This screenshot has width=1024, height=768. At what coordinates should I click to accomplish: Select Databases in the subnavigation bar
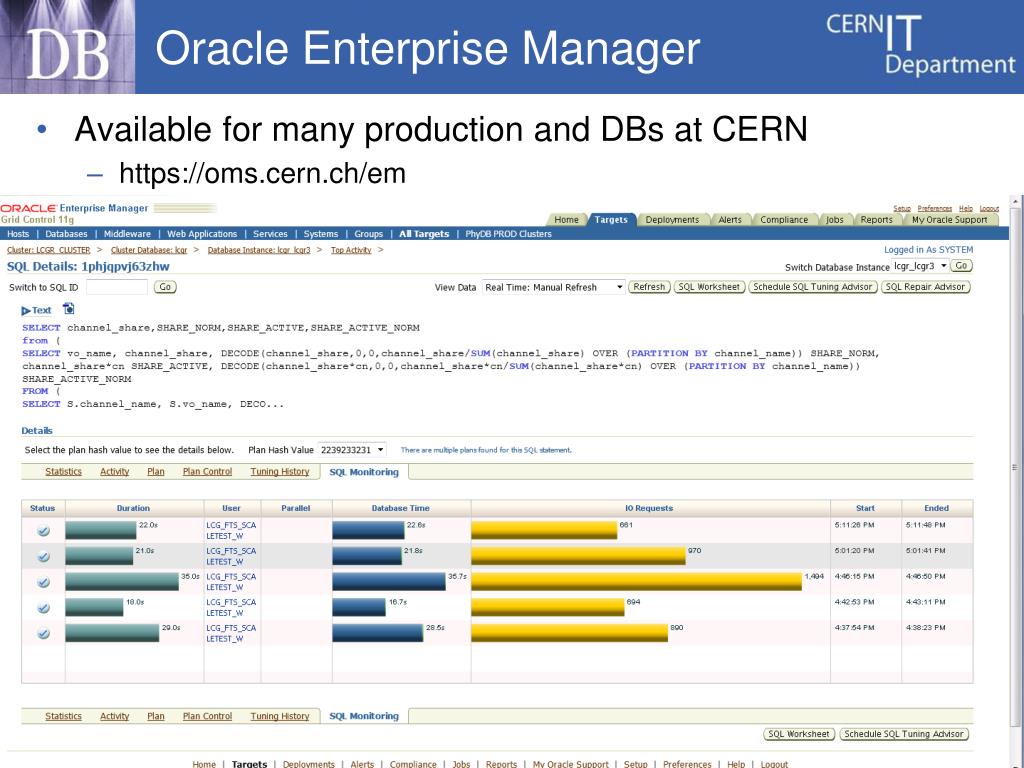[66, 234]
